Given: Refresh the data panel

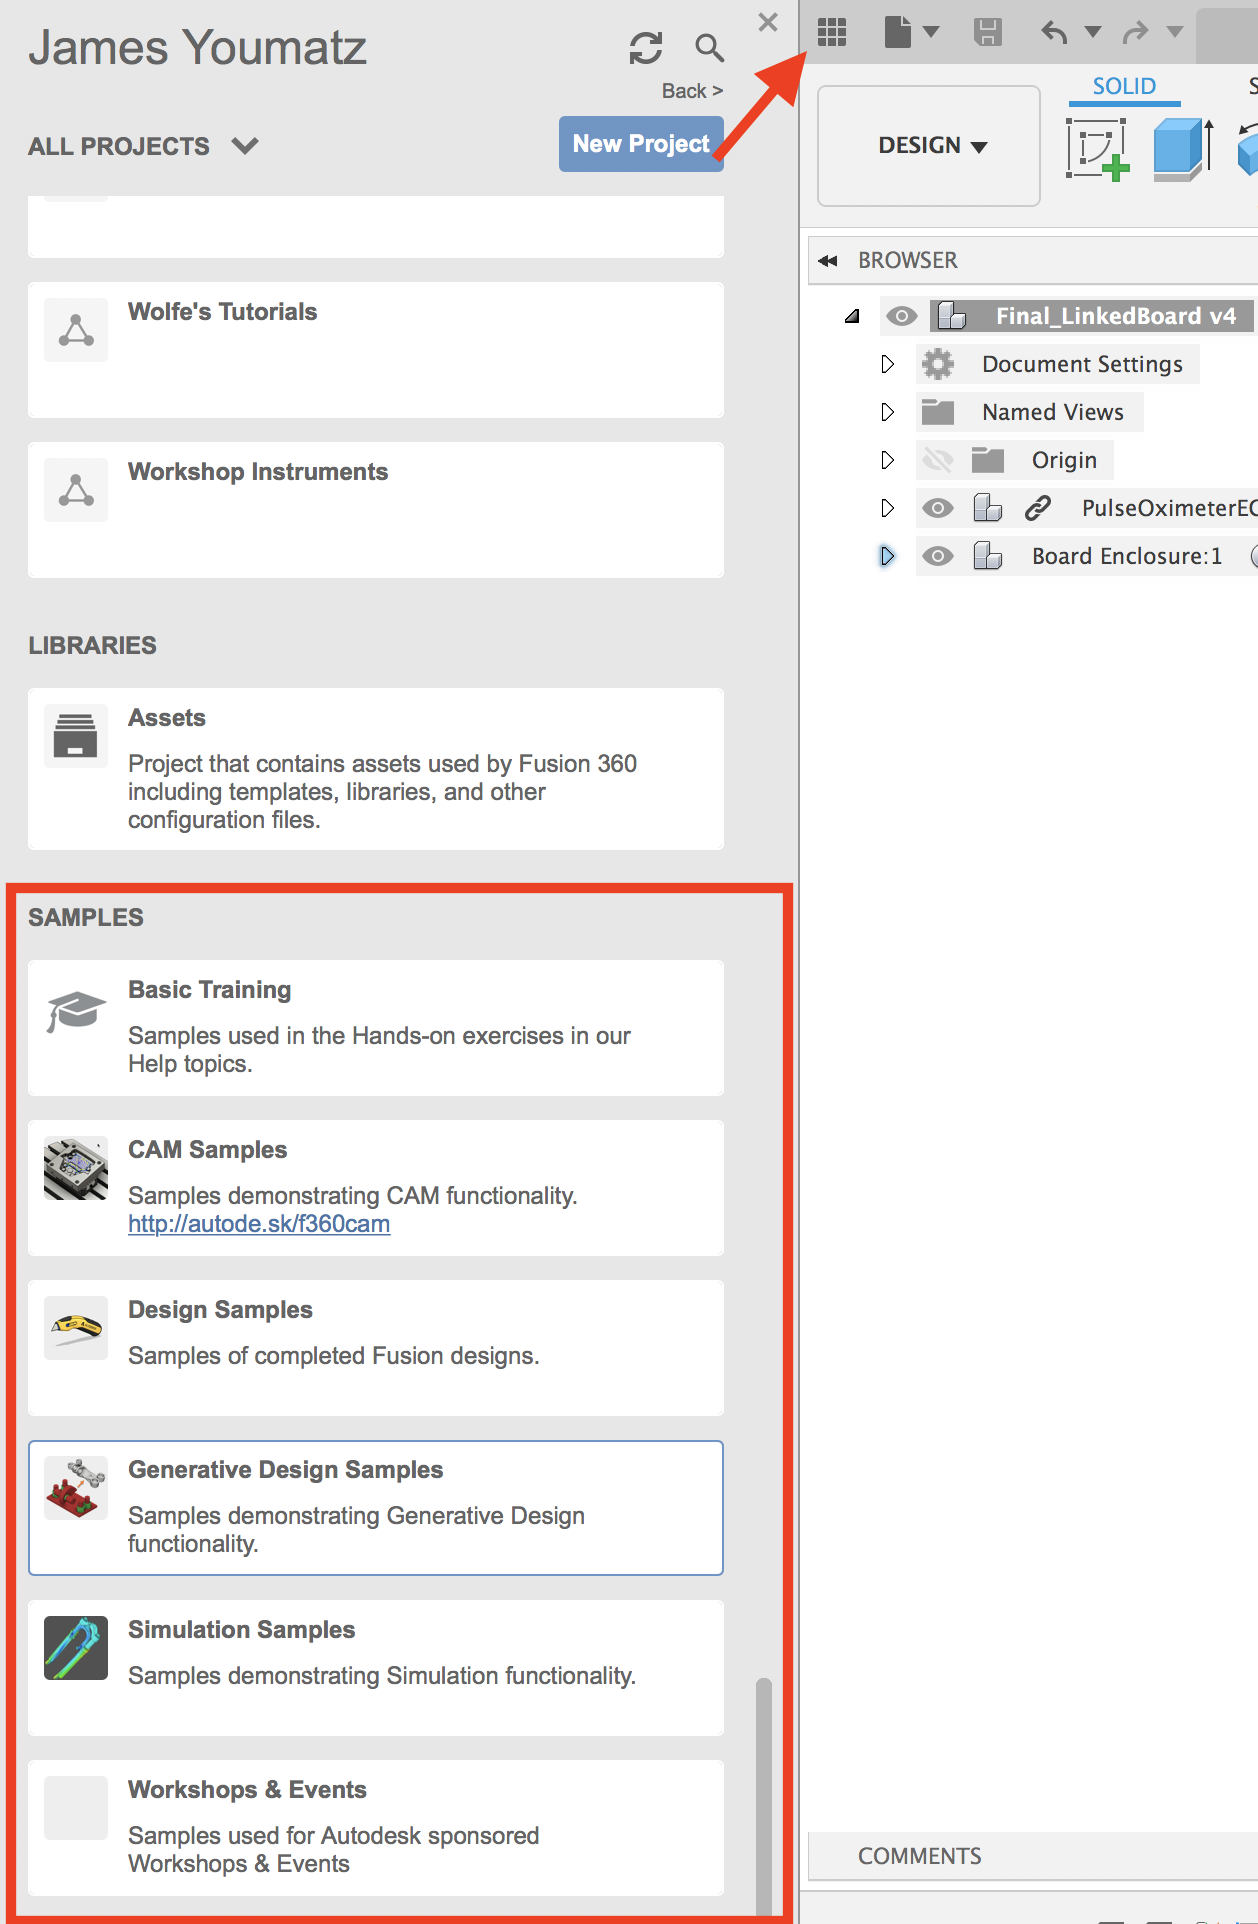Looking at the screenshot, I should pyautogui.click(x=645, y=48).
